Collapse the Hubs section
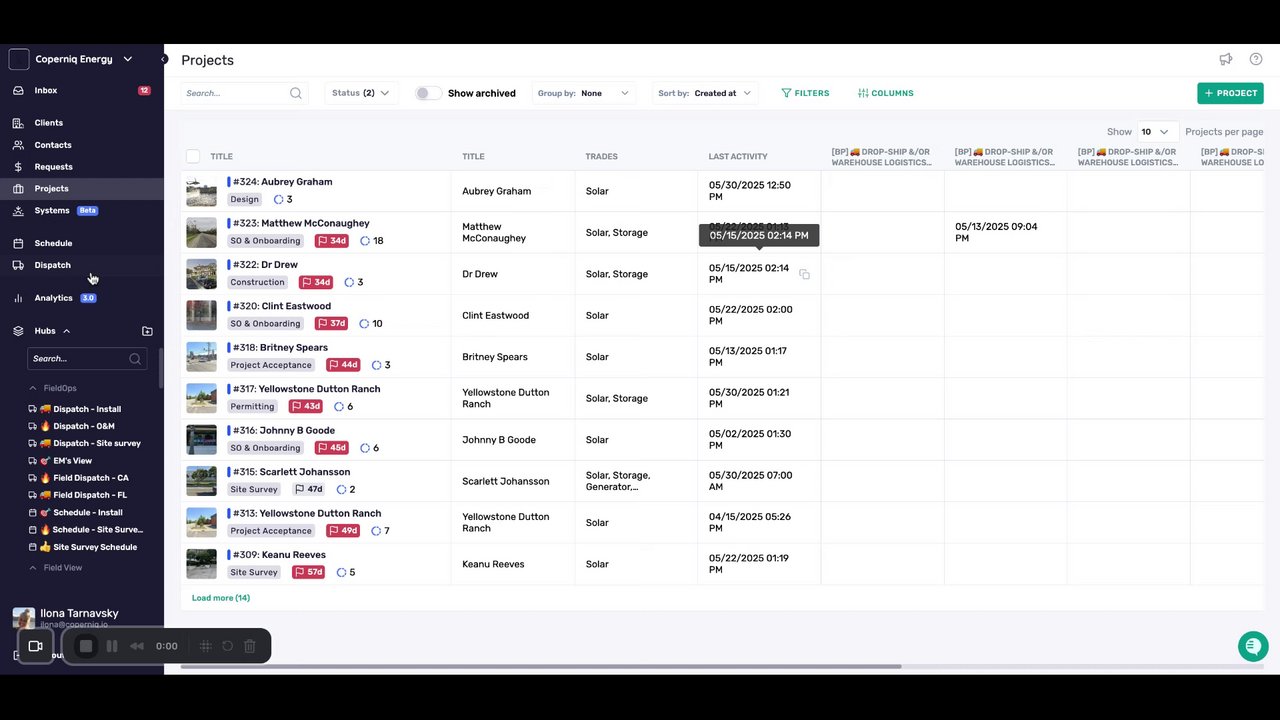The height and width of the screenshot is (720, 1280). (66, 331)
